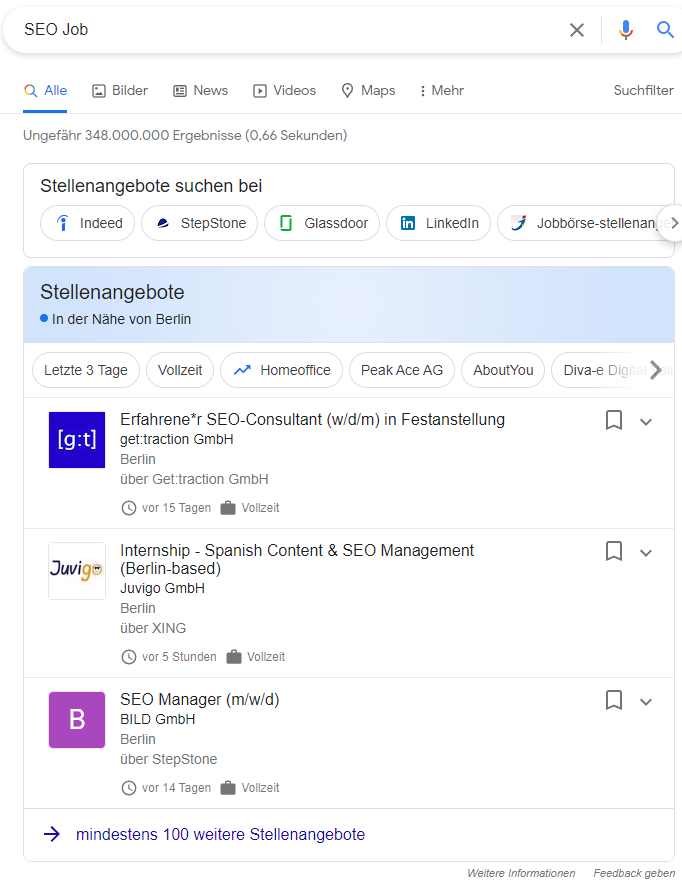Show more job sites with the arrow

tap(674, 223)
